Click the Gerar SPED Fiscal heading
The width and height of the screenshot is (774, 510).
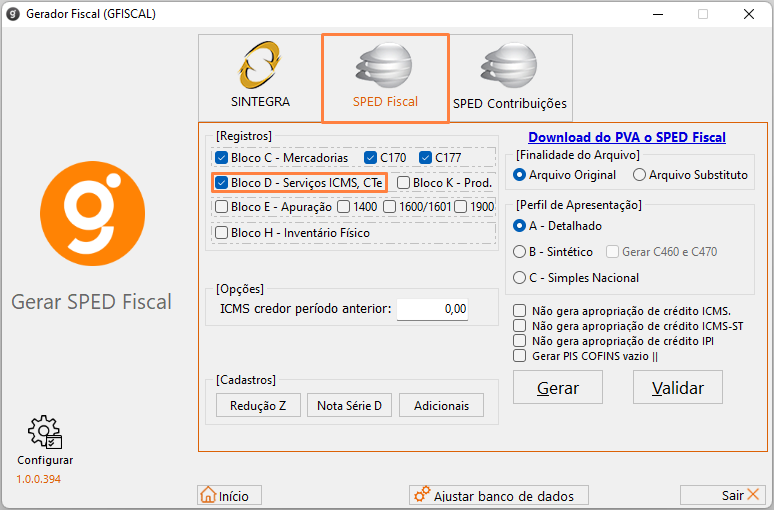coord(91,302)
